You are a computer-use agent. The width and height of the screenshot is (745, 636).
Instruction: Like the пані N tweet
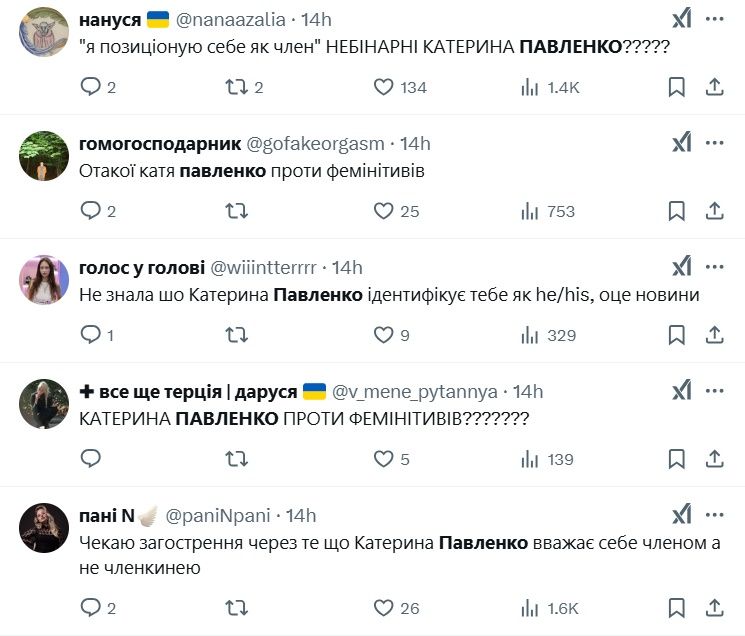point(383,607)
